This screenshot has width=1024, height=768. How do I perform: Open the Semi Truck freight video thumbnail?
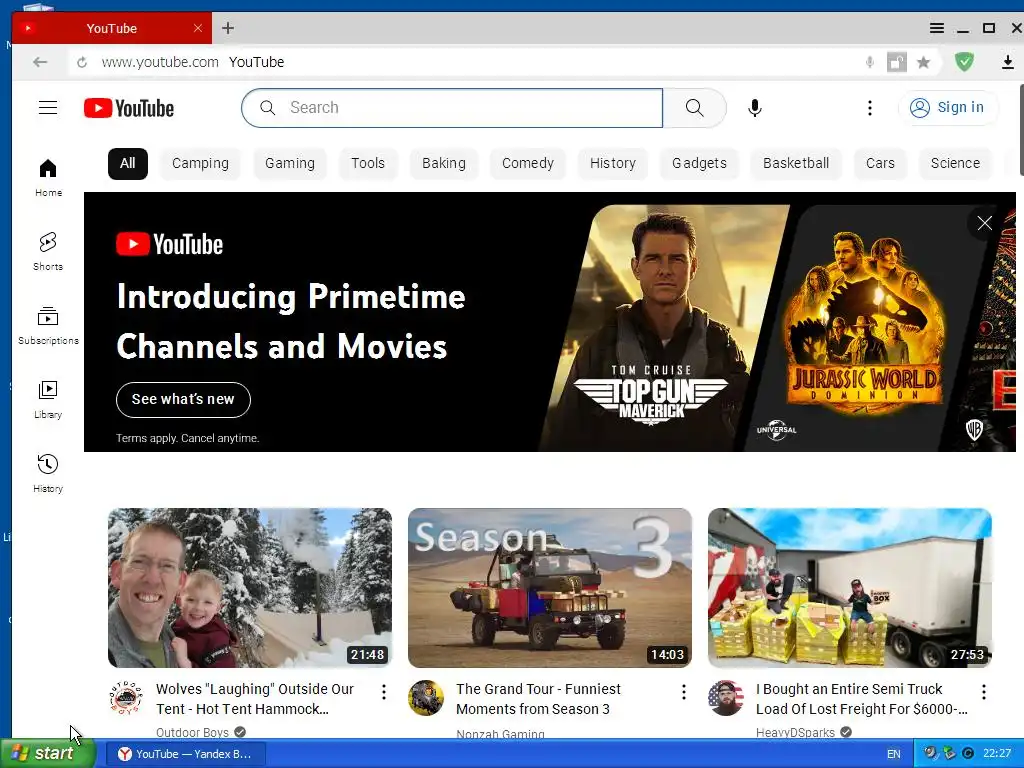850,588
